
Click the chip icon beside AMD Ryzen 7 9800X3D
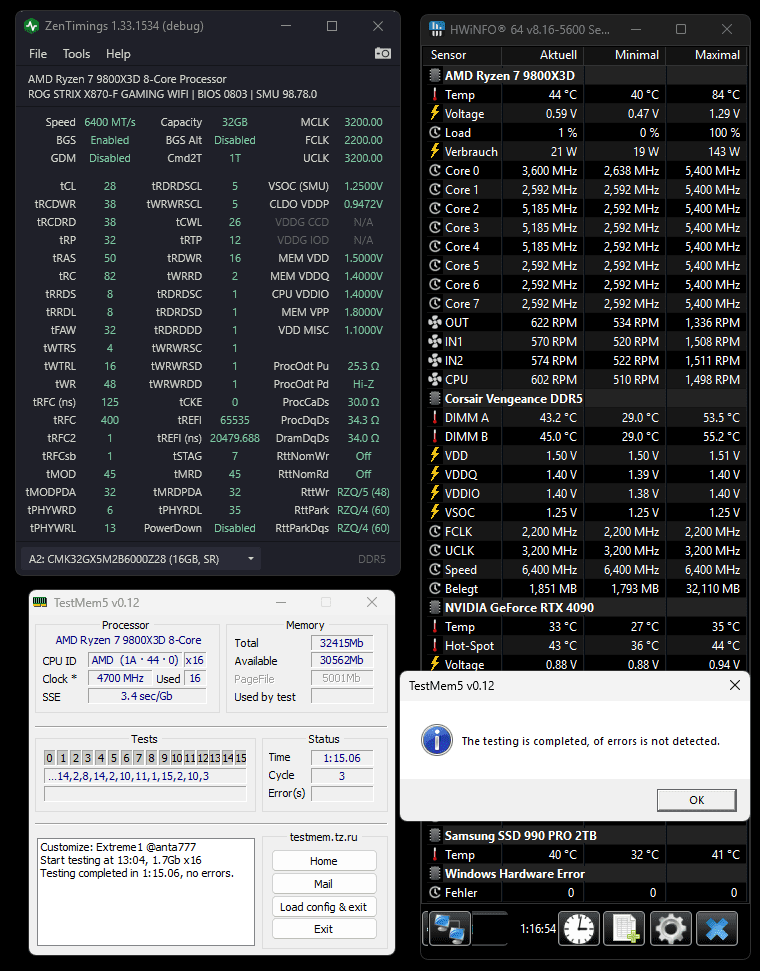coord(435,76)
